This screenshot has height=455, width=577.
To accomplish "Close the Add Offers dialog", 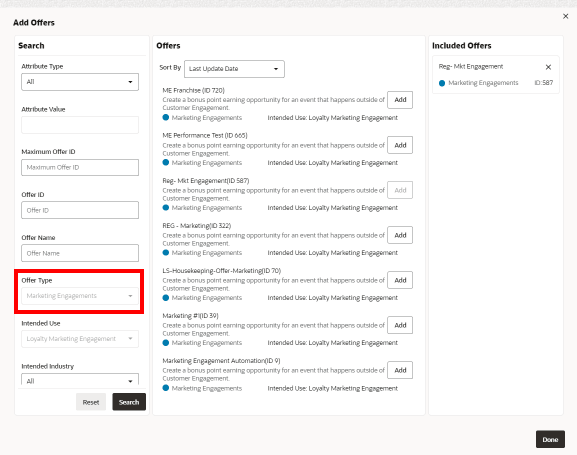I will point(565,16).
